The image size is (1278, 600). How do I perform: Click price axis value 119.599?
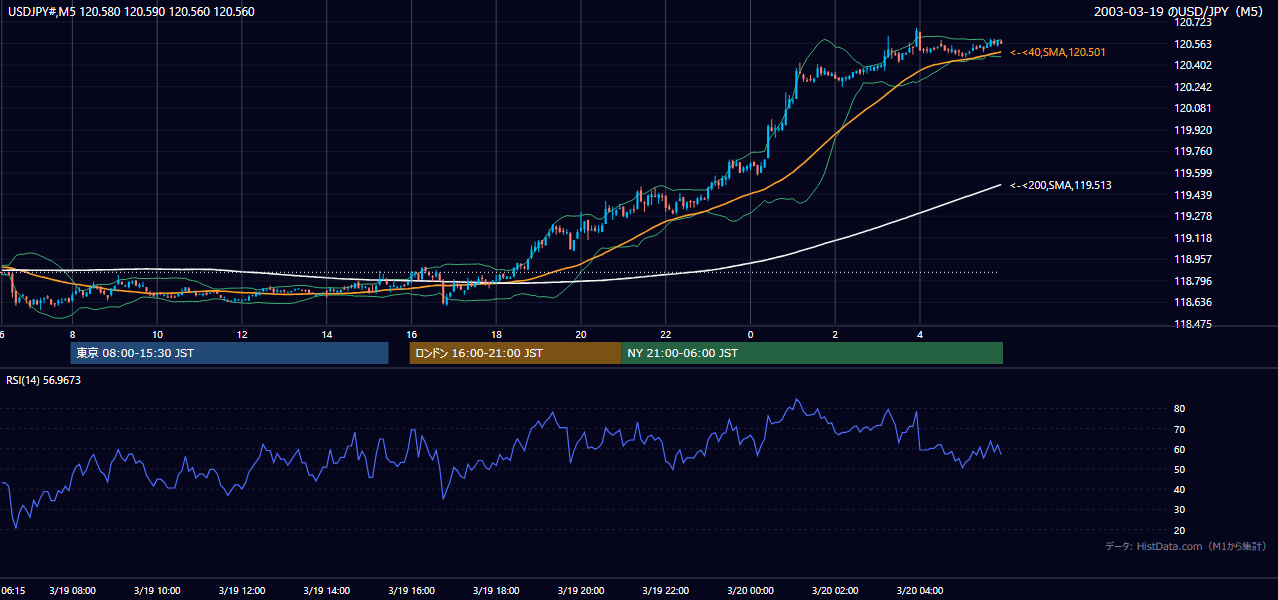(x=1194, y=173)
